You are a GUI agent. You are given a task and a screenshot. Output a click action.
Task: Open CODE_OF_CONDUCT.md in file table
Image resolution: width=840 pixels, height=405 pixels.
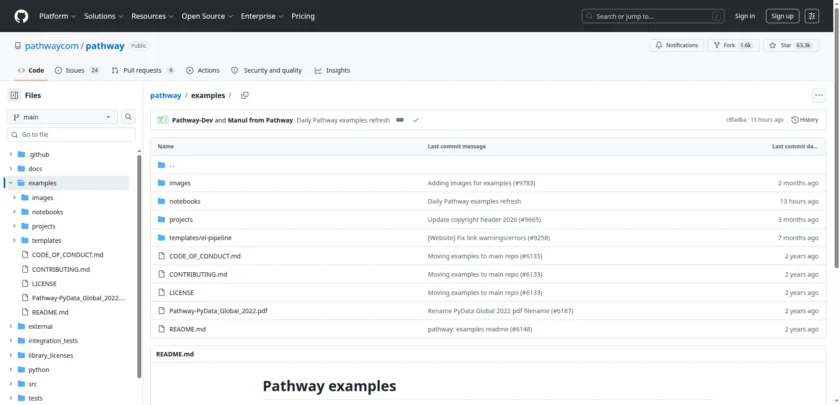pyautogui.click(x=205, y=256)
